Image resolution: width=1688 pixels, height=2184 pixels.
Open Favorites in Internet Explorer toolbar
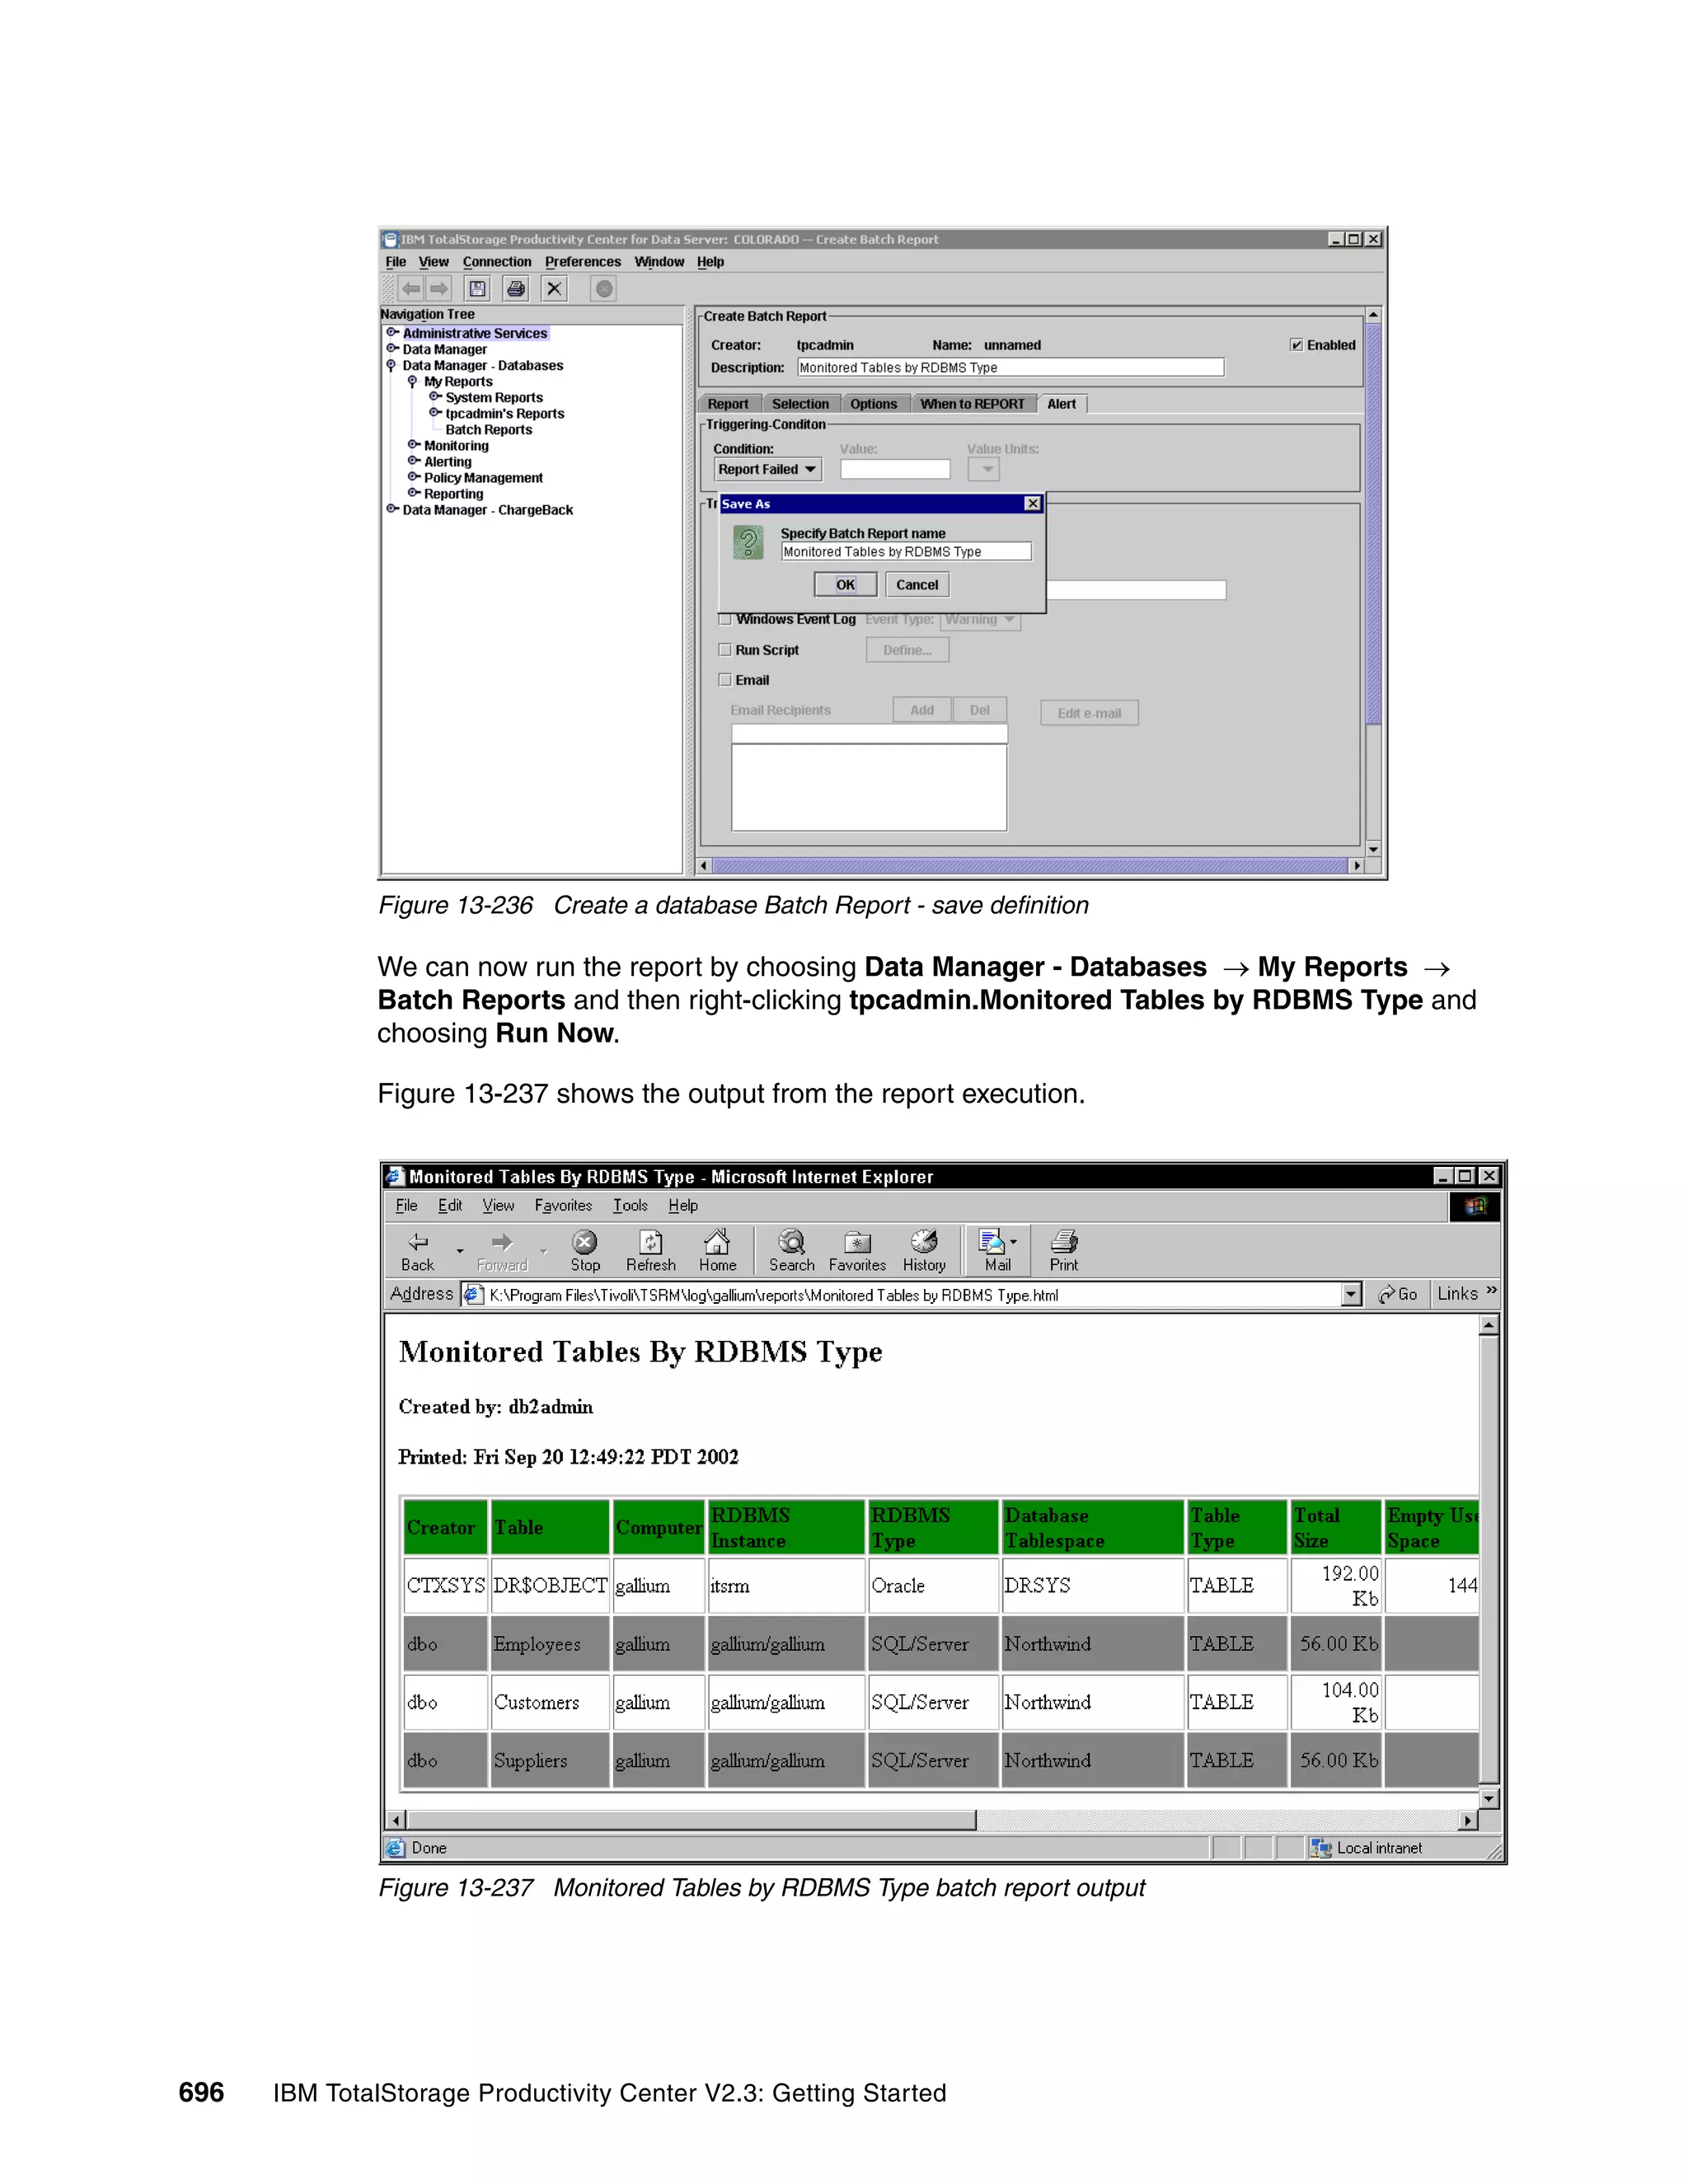[x=857, y=1251]
